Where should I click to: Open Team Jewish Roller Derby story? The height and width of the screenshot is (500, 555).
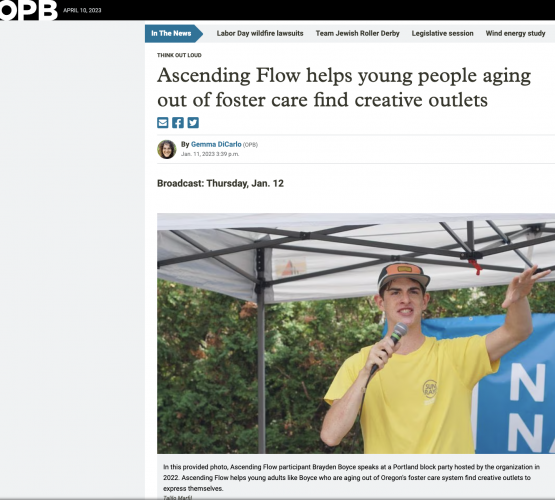coord(357,33)
